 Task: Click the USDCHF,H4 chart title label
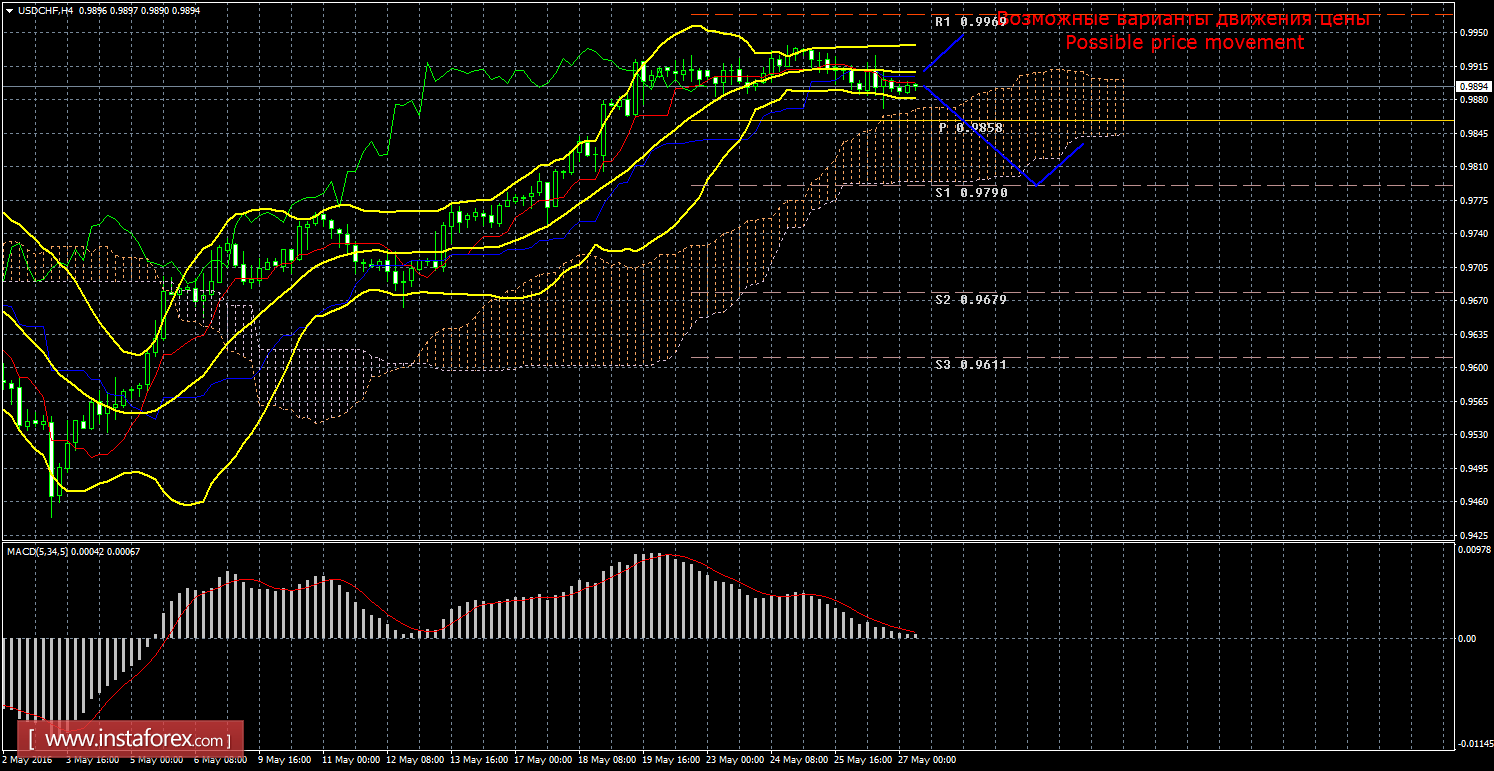36,8
